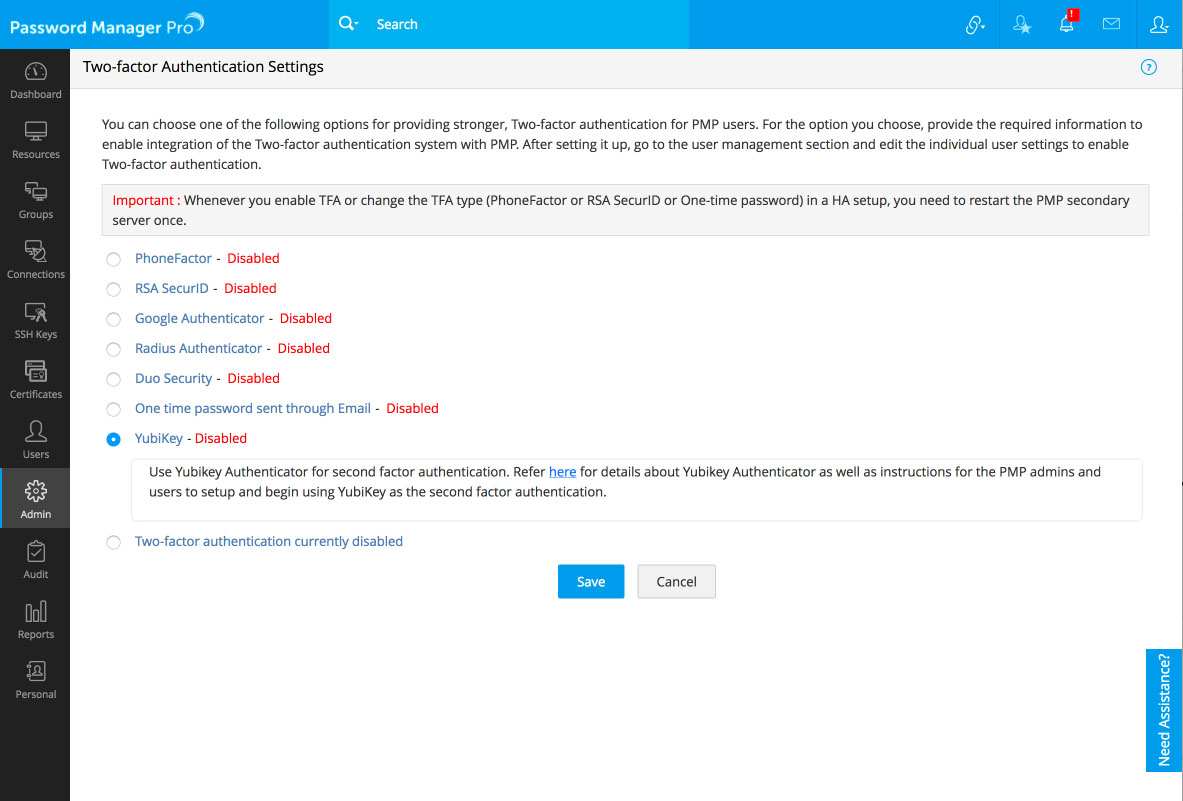Open the mail envelope icon
The width and height of the screenshot is (1183, 801).
tap(1111, 24)
